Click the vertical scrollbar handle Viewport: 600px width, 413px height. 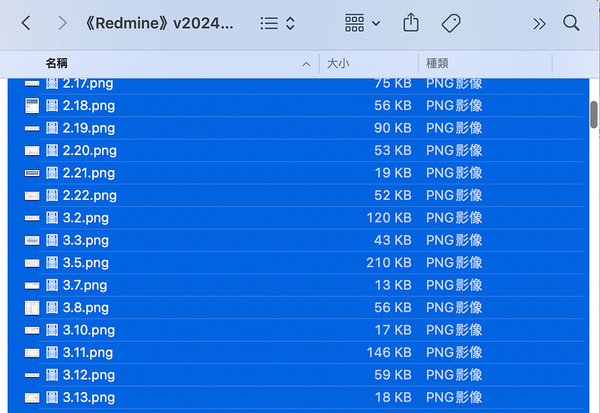tap(594, 114)
